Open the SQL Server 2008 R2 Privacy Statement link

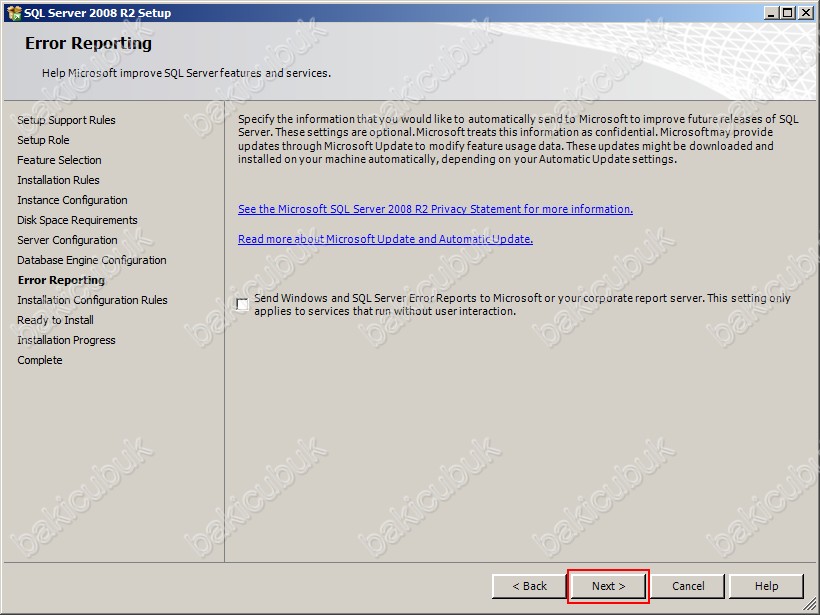coord(435,209)
